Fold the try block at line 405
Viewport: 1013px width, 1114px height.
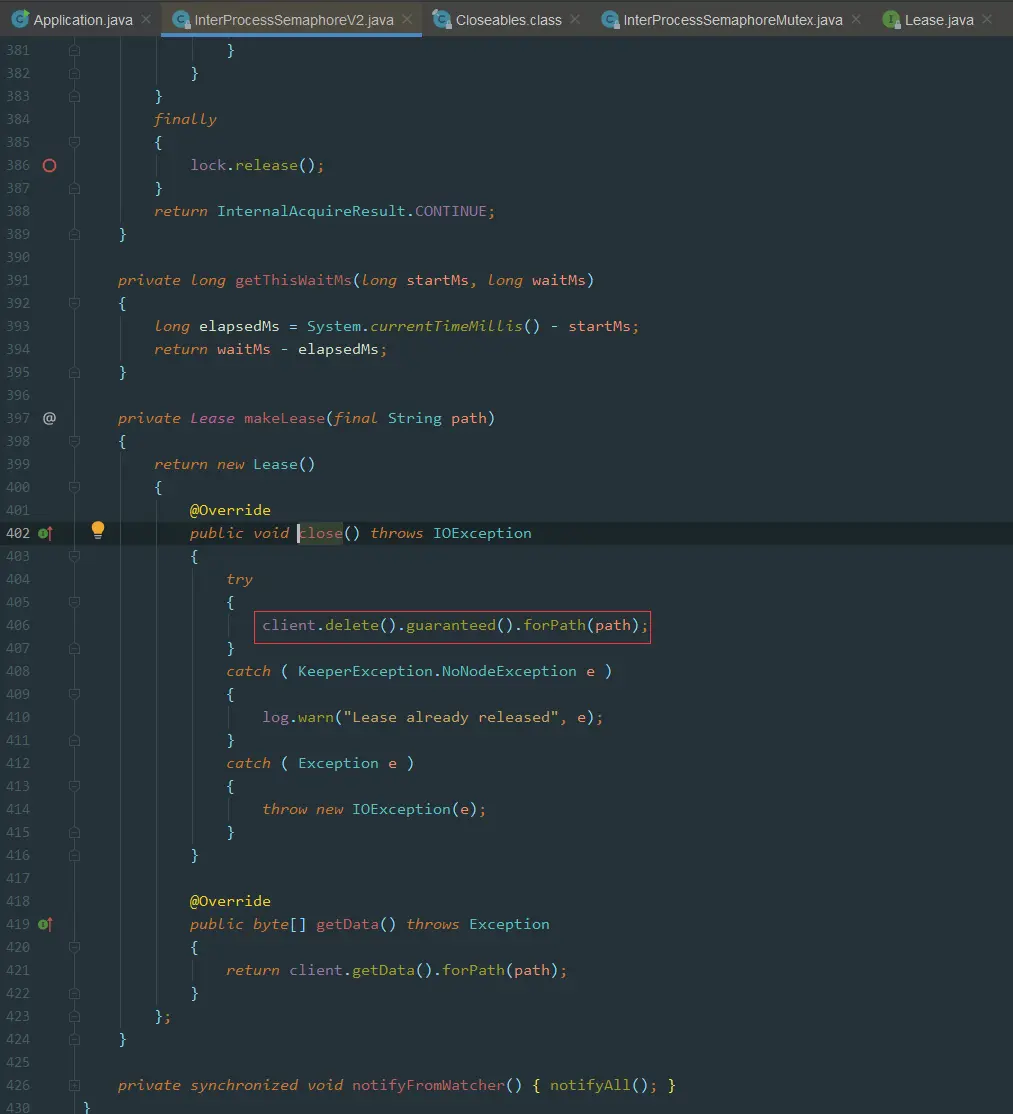coord(75,602)
